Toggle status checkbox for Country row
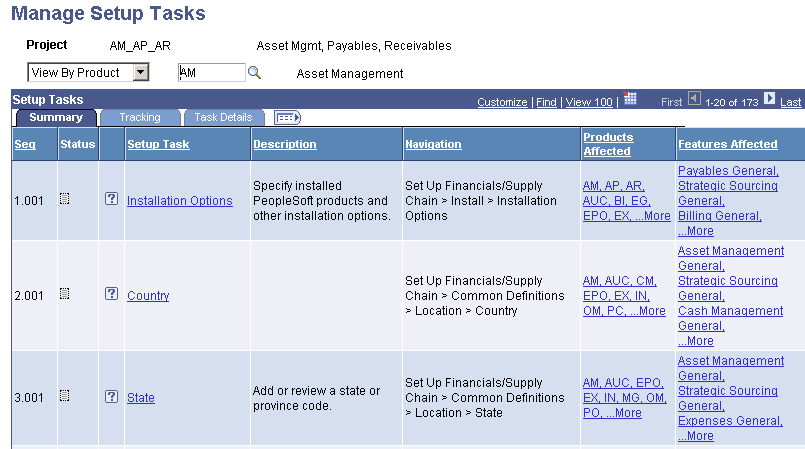This screenshot has width=805, height=449. [65, 295]
